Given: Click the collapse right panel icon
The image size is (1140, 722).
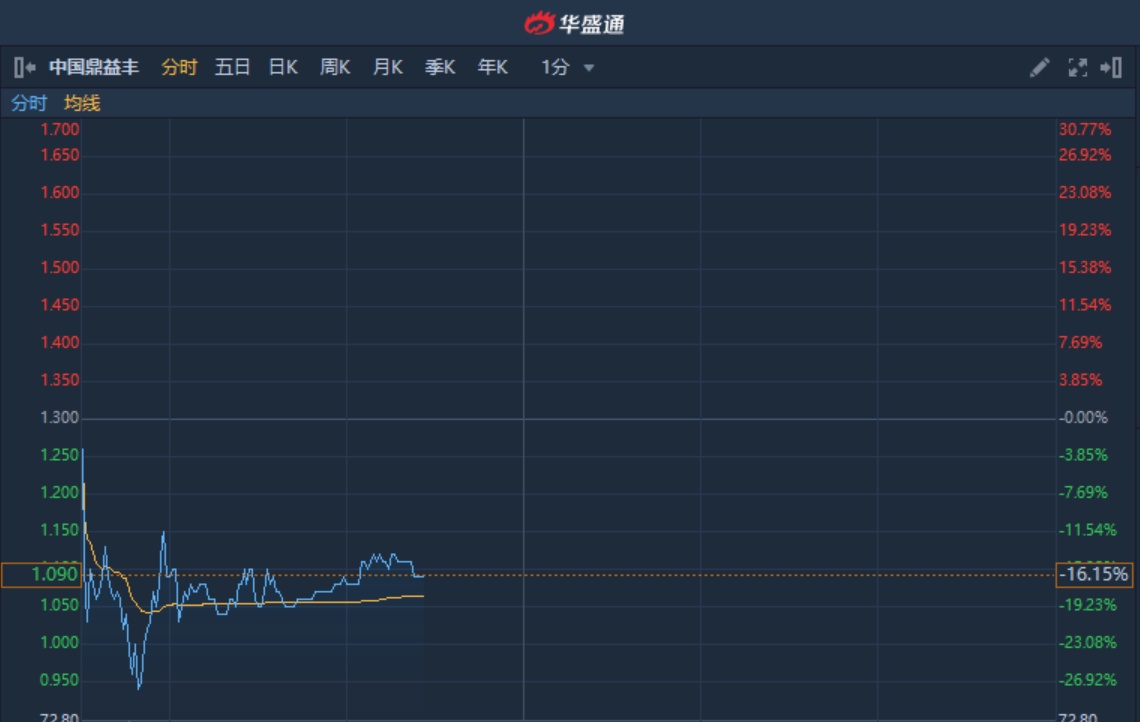Looking at the screenshot, I should (x=1111, y=67).
